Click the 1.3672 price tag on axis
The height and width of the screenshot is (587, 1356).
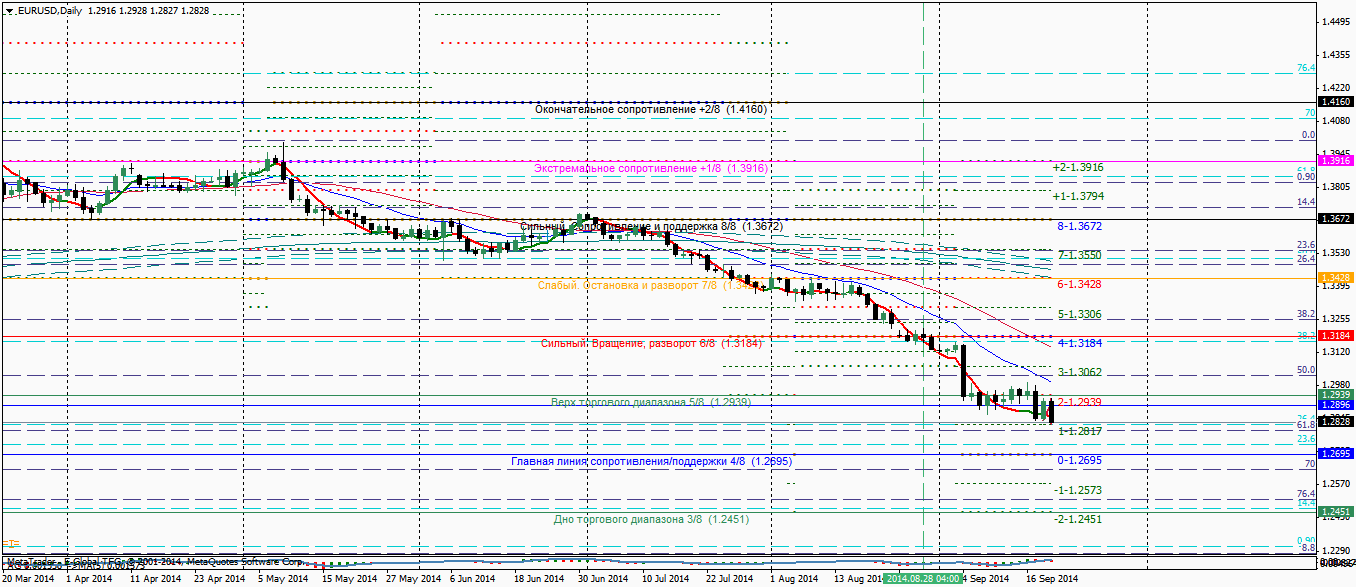pos(1336,218)
